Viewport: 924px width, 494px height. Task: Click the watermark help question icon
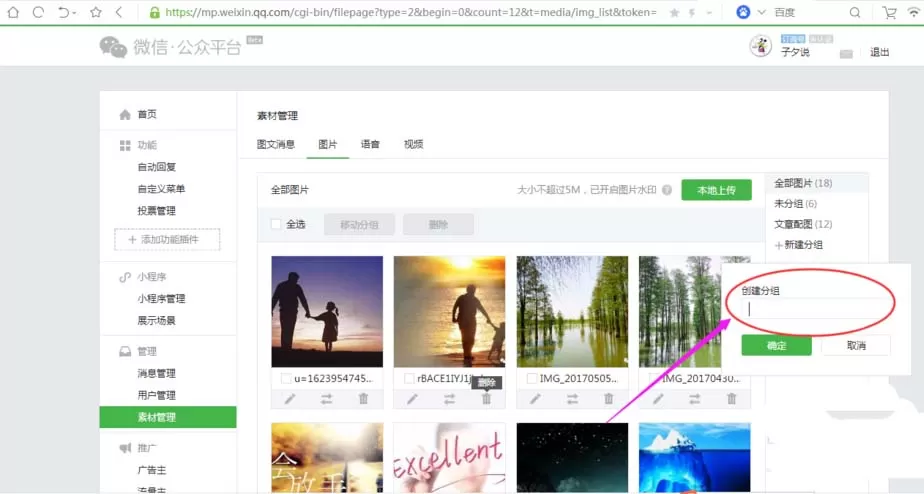666,190
